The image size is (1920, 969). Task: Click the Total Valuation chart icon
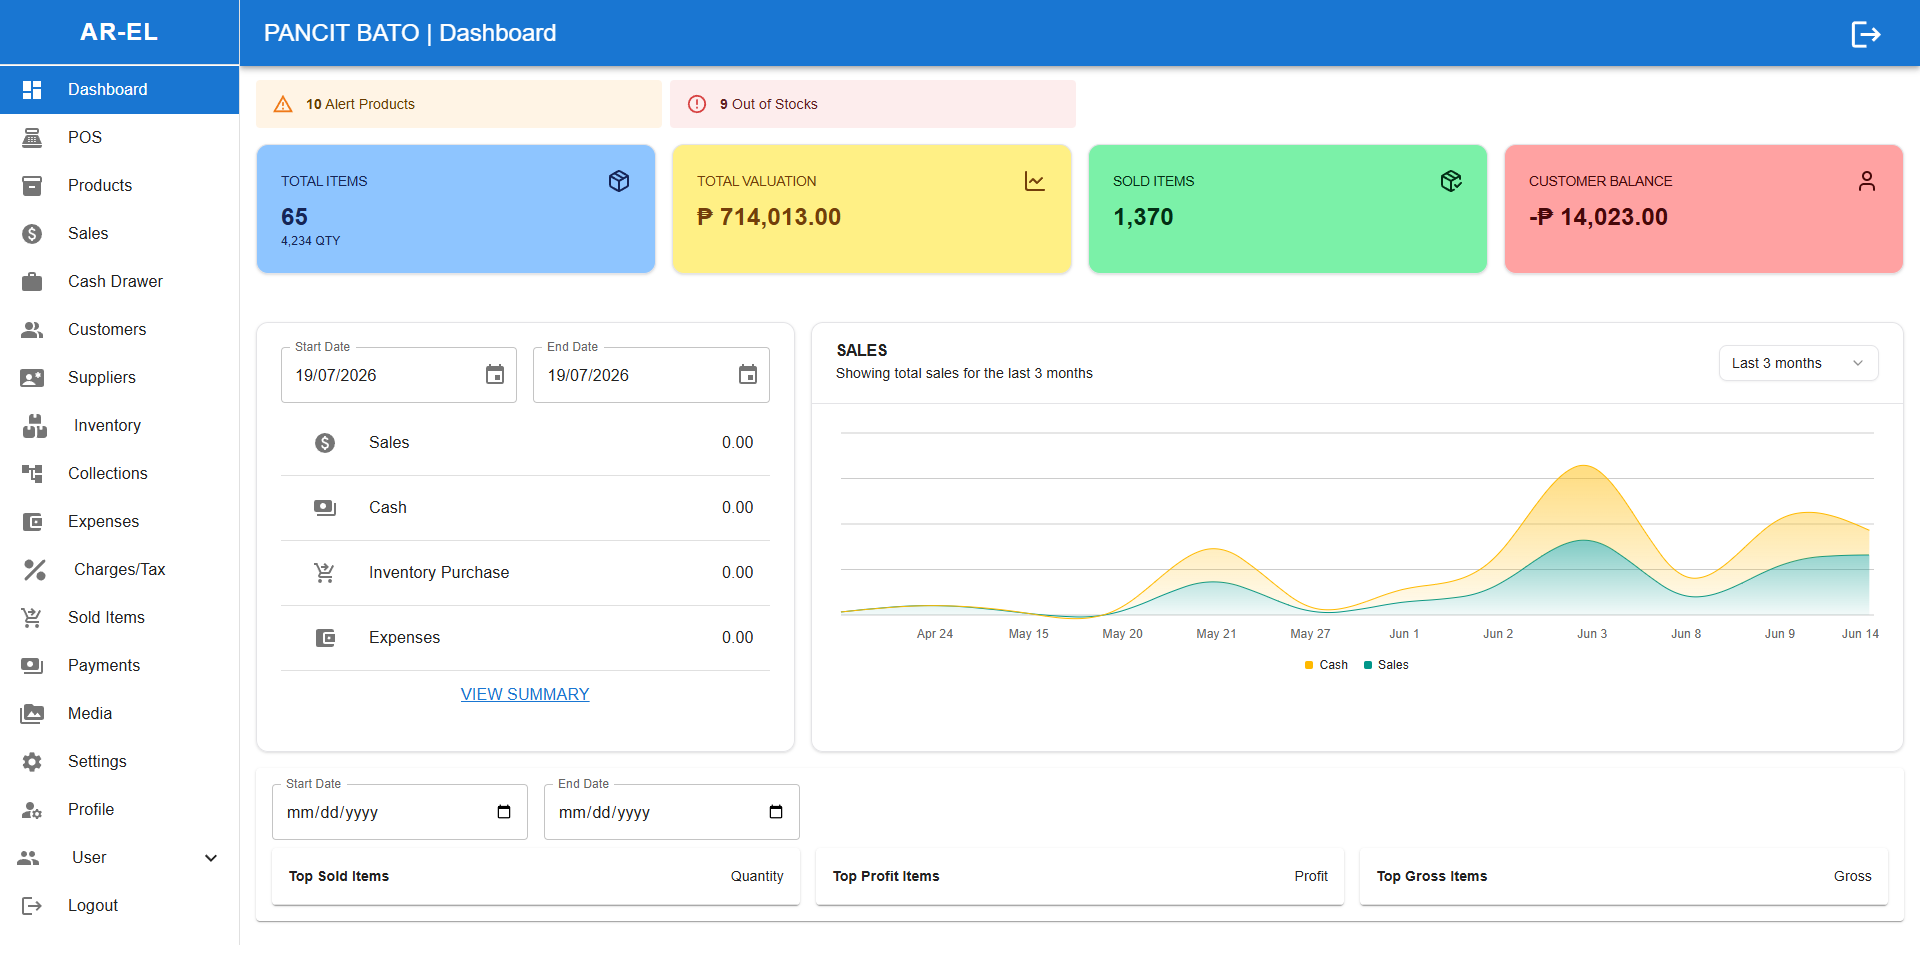1035,181
